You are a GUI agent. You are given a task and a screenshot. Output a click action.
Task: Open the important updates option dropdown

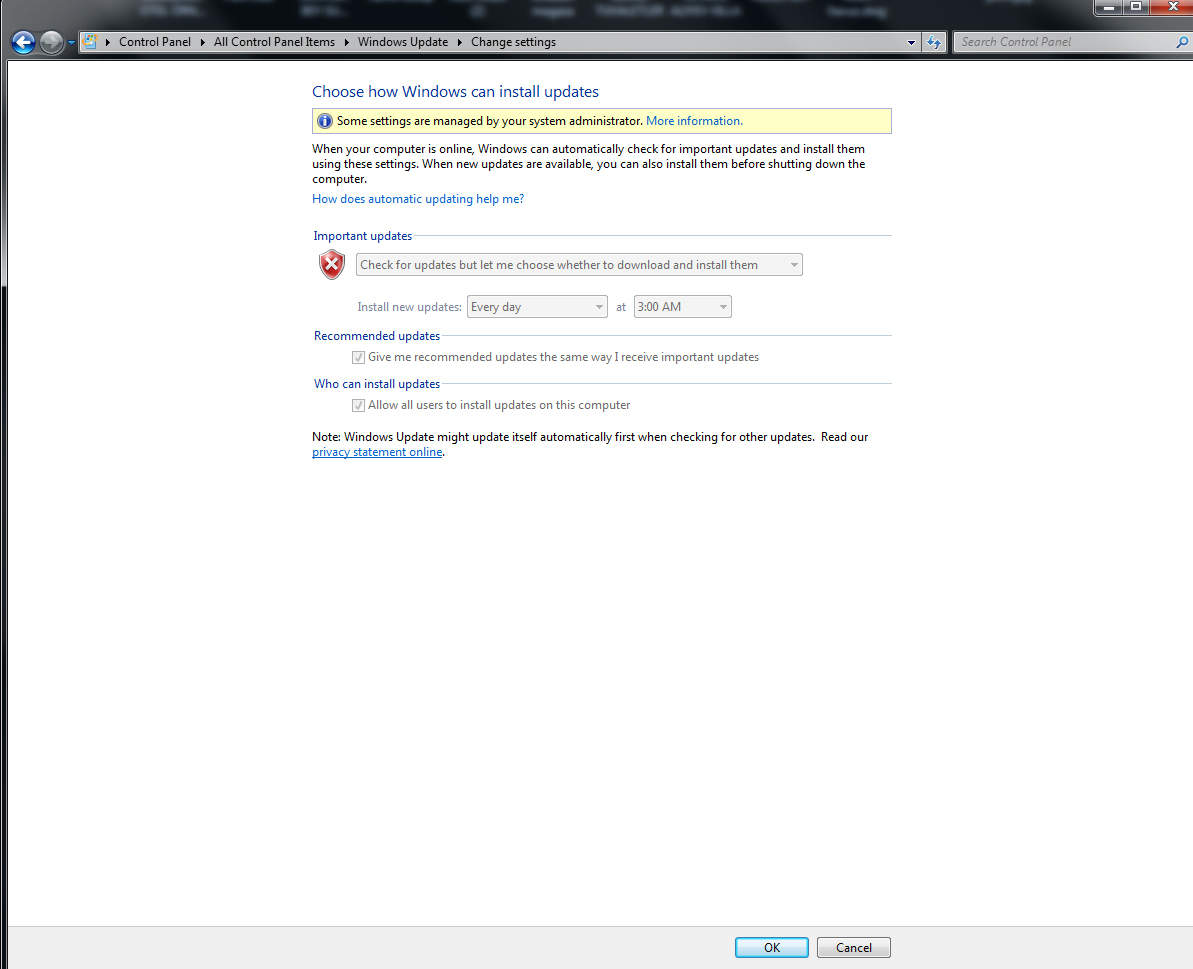579,265
